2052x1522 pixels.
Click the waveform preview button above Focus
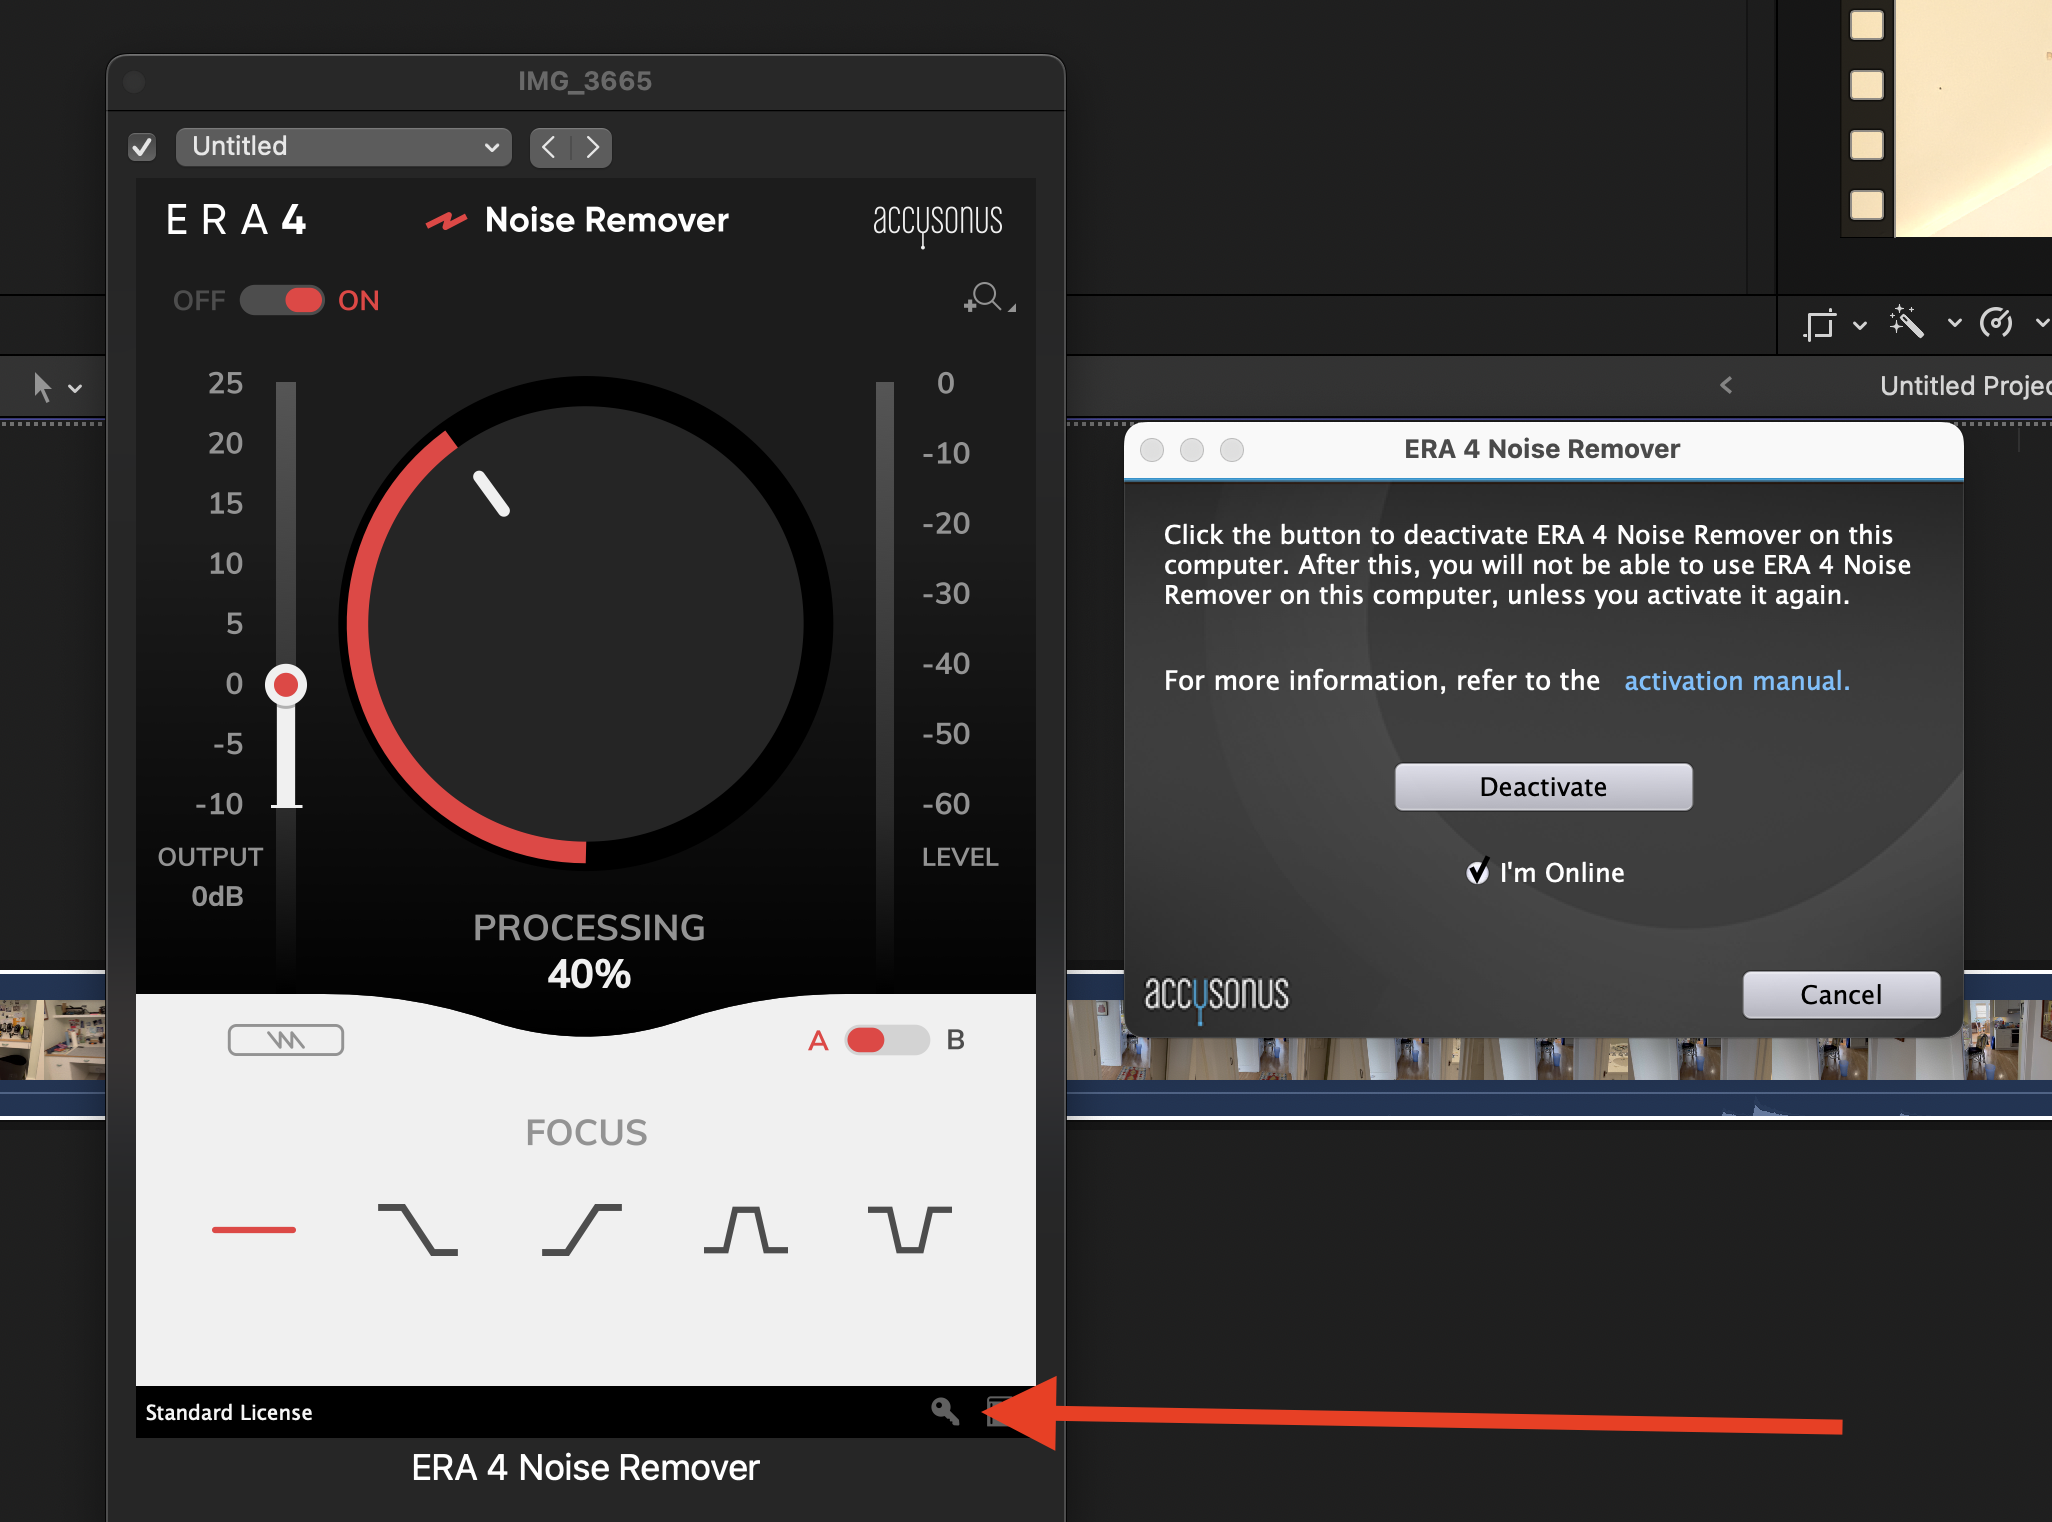coord(285,1040)
